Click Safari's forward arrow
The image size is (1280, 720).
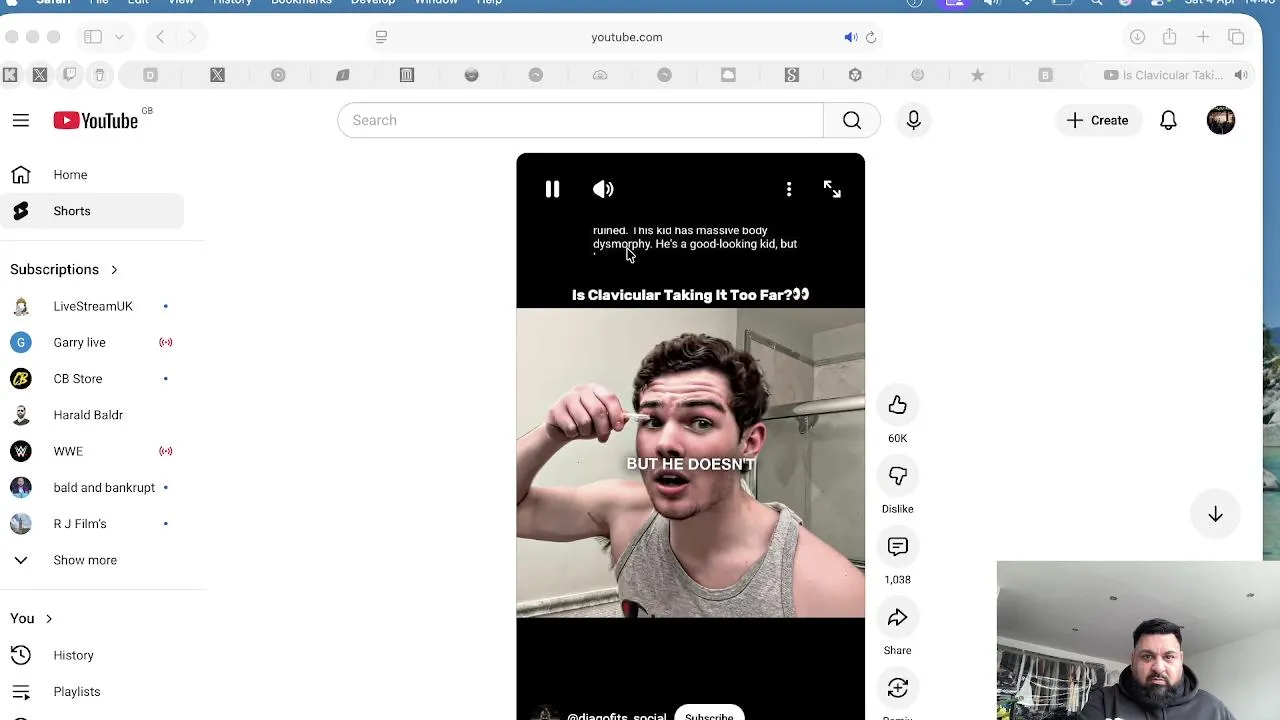192,37
